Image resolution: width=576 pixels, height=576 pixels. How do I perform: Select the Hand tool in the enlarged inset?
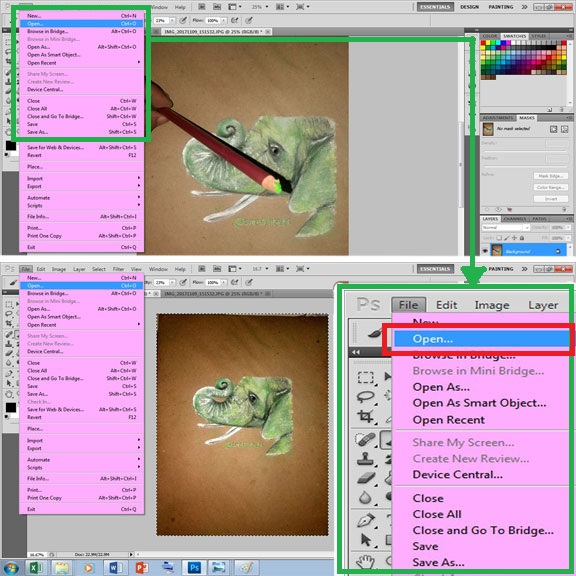pyautogui.click(x=366, y=562)
